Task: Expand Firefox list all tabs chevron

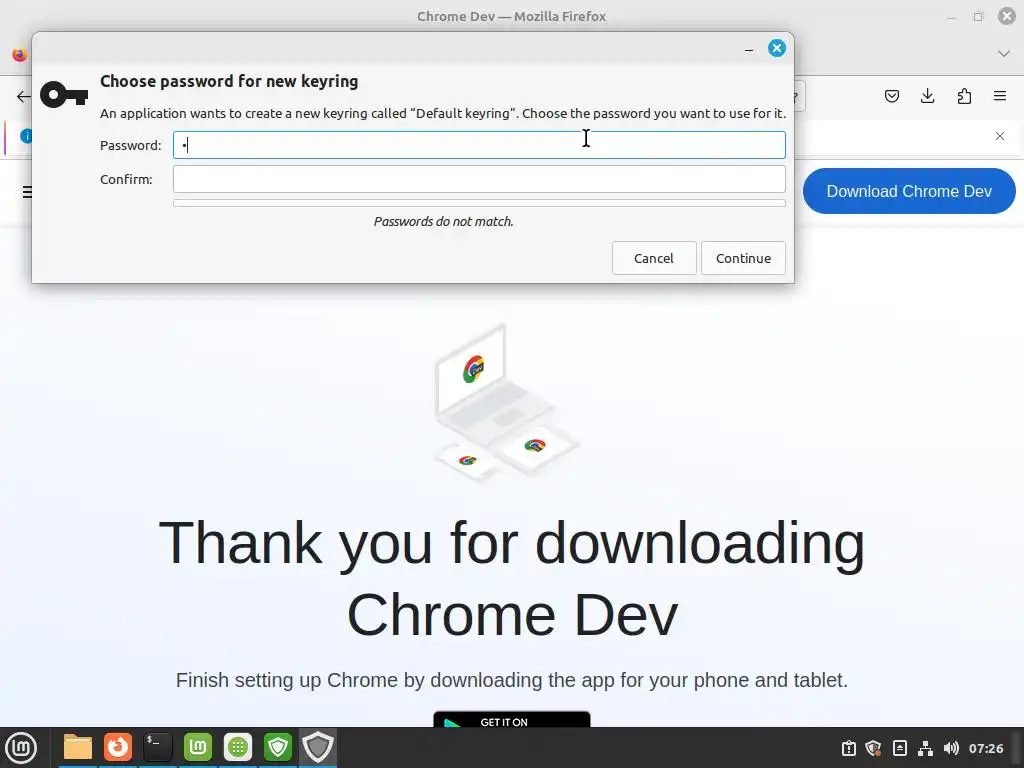Action: click(x=1004, y=54)
